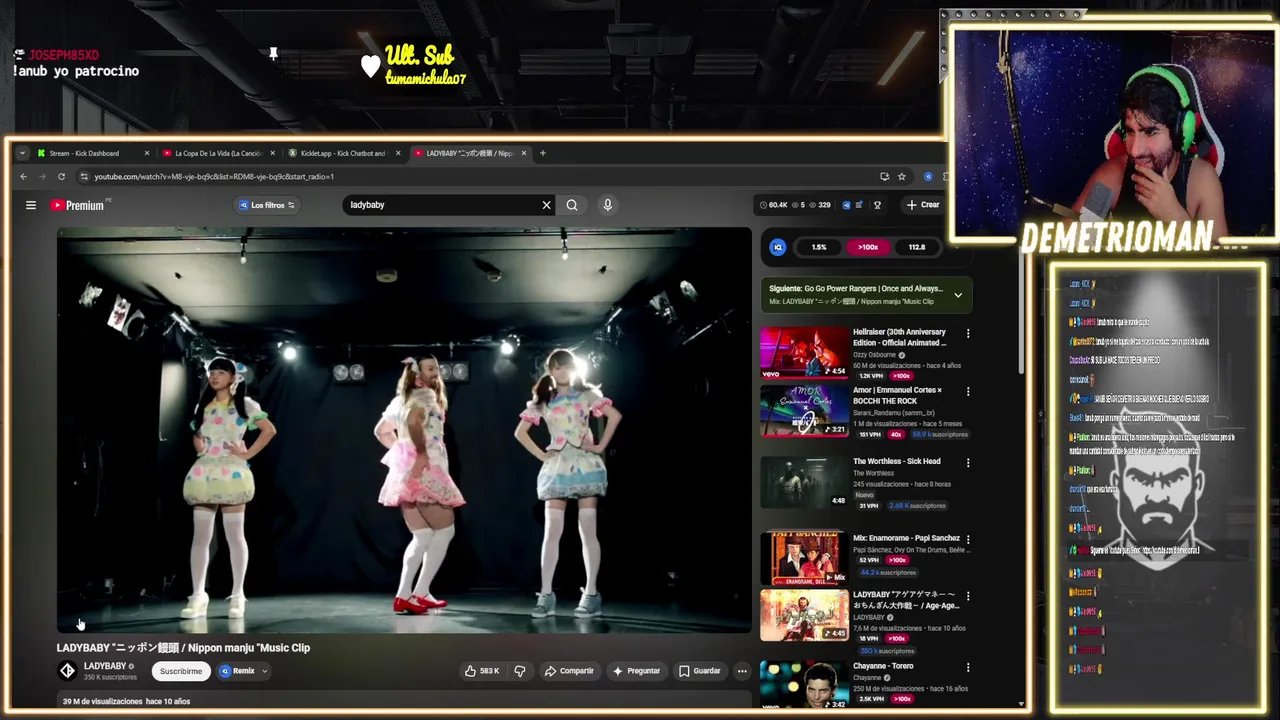Click the Suscribirme button
The height and width of the screenshot is (720, 1280).
181,671
